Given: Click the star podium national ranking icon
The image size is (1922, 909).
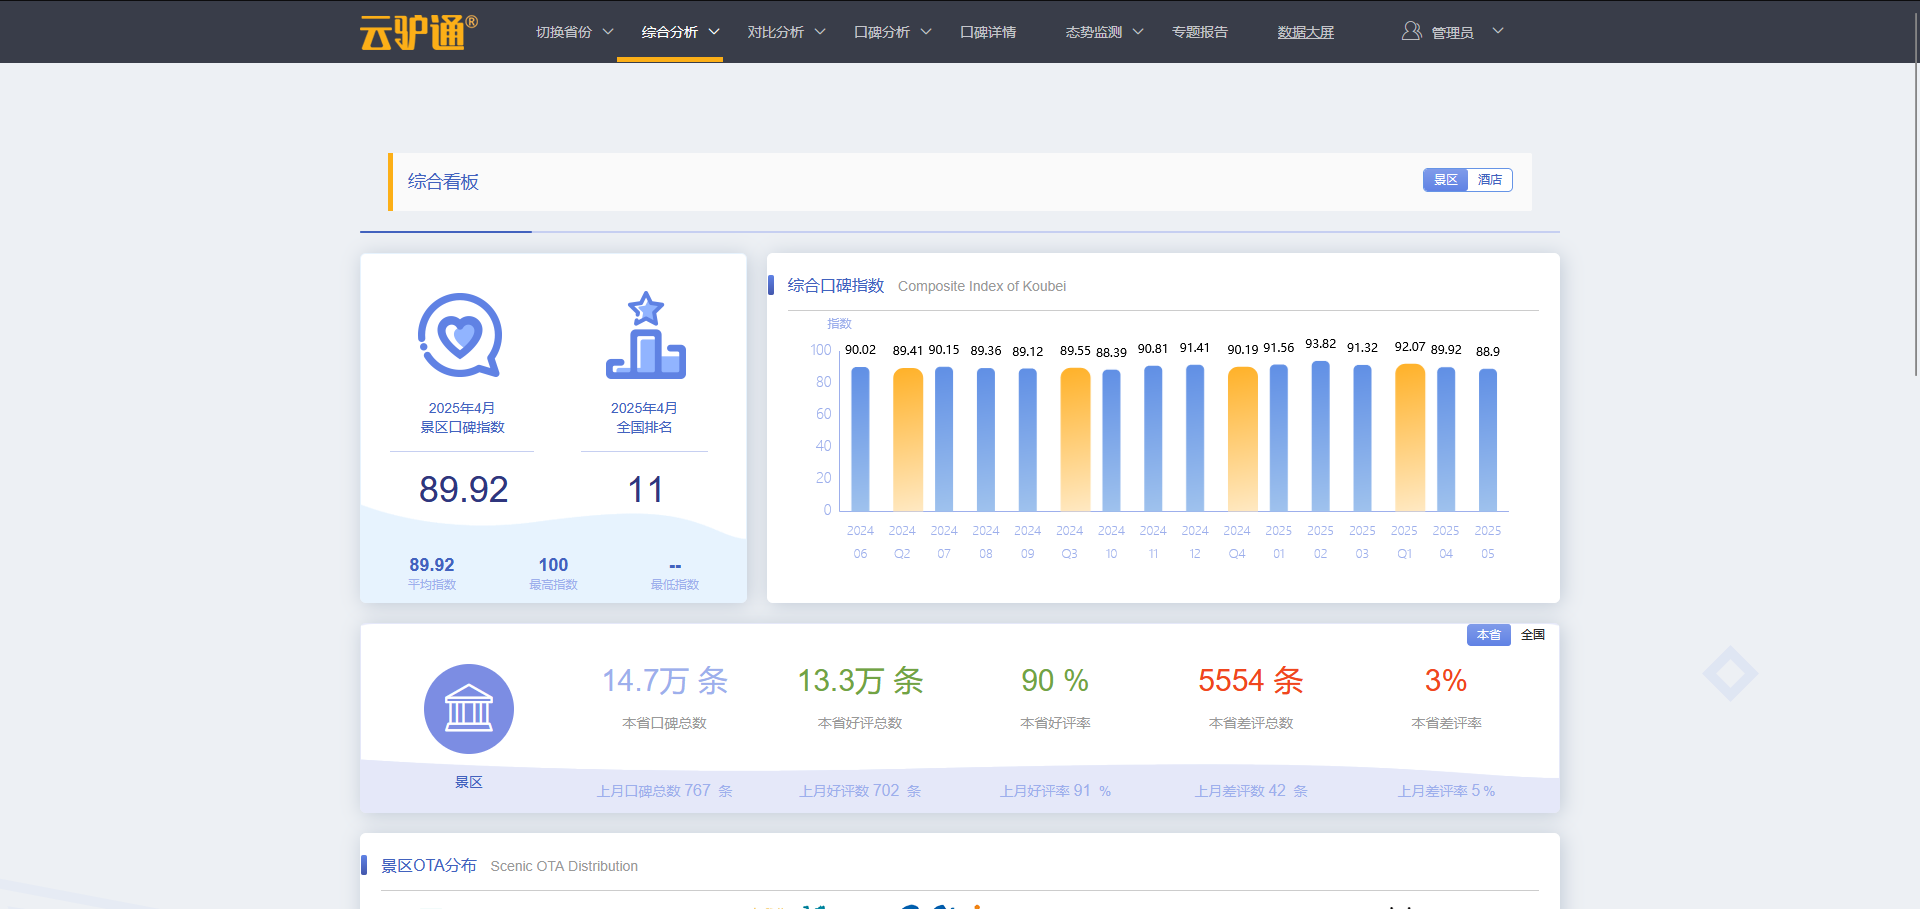Looking at the screenshot, I should (646, 335).
